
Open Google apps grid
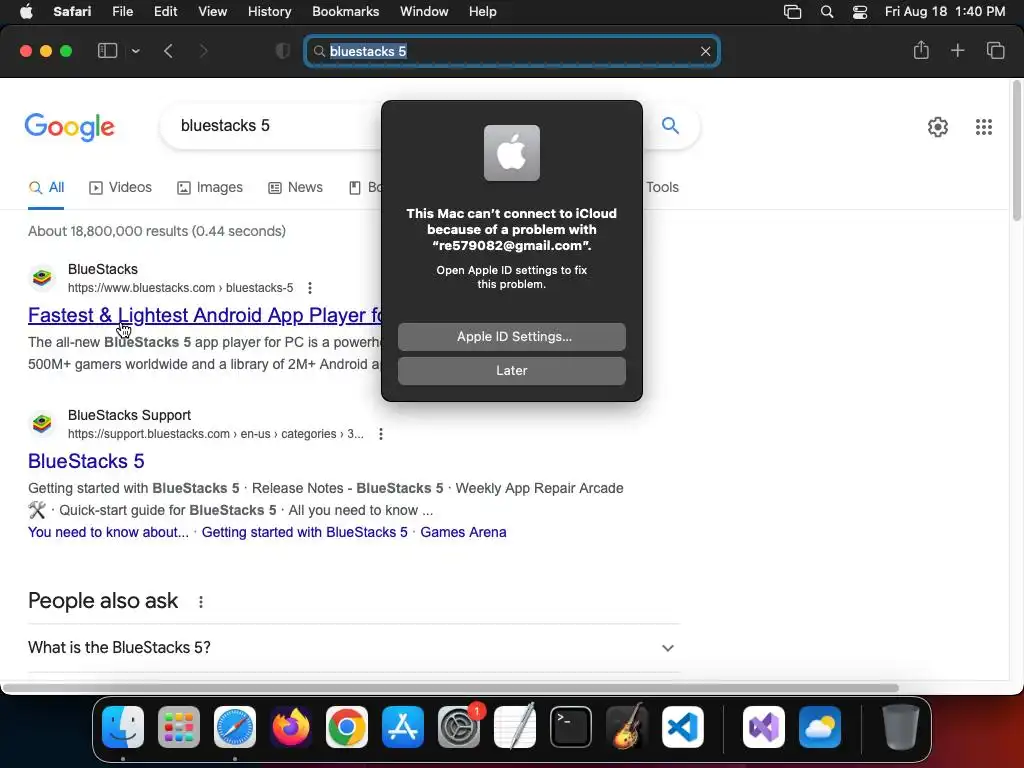point(984,127)
